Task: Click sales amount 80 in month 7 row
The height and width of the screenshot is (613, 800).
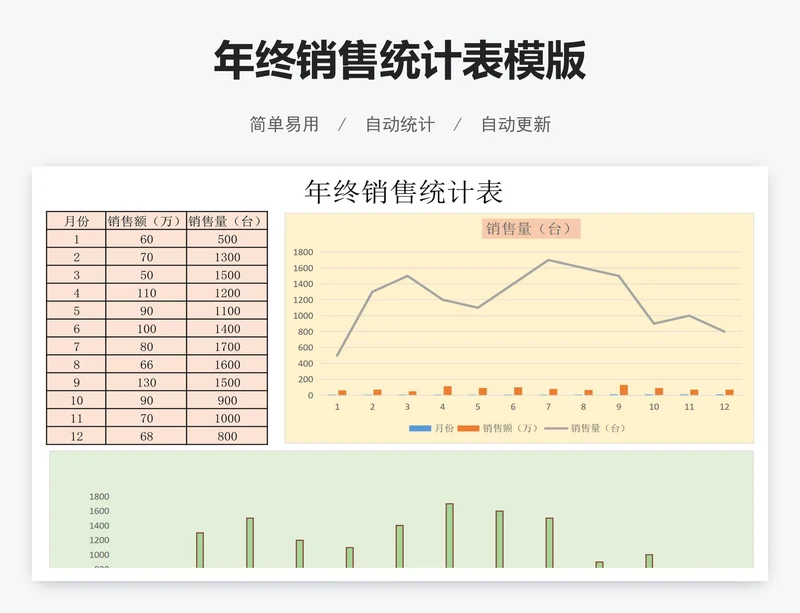Action: [x=146, y=346]
